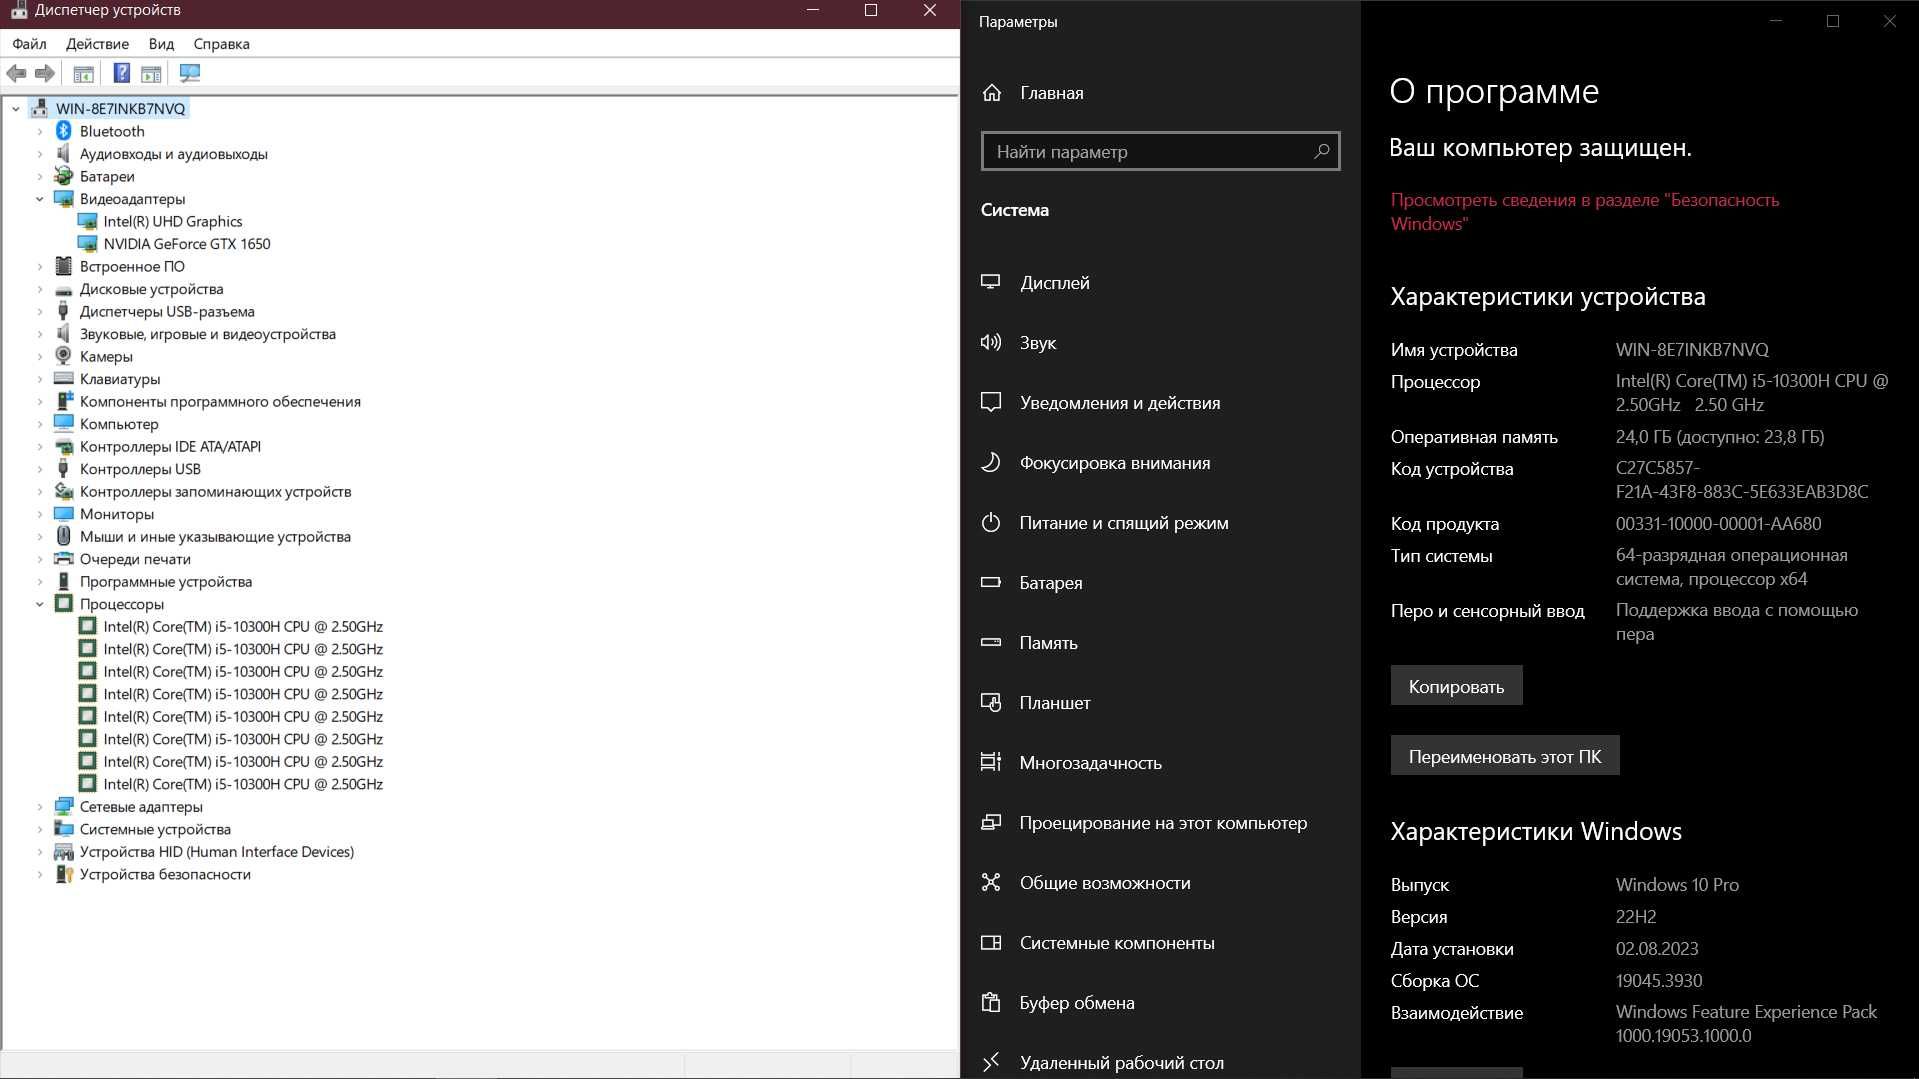Click the Monitors (Мониторы) category icon
This screenshot has width=1919, height=1079.
tap(64, 513)
